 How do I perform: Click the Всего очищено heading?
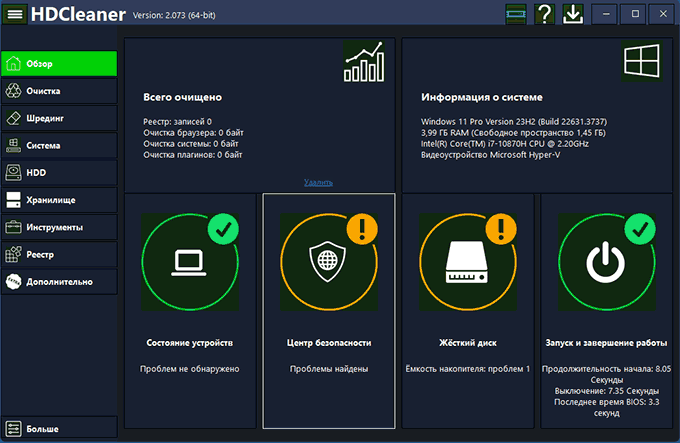(183, 97)
